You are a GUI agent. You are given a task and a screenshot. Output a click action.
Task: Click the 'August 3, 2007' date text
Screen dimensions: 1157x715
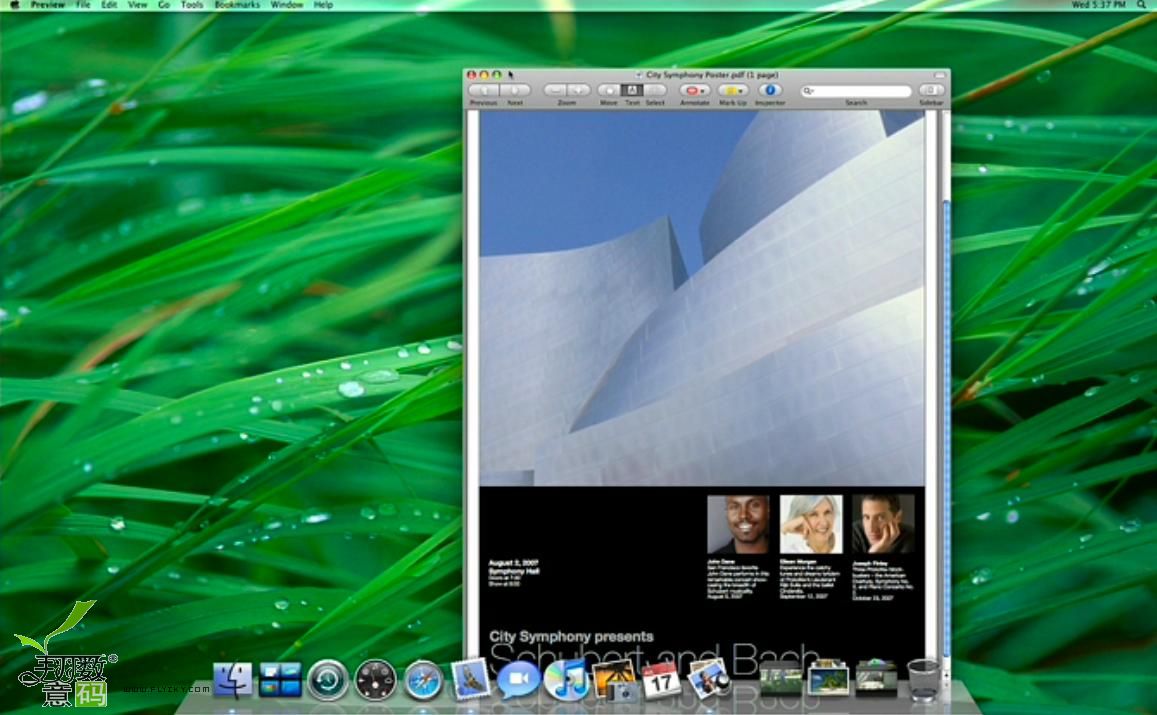[x=513, y=563]
